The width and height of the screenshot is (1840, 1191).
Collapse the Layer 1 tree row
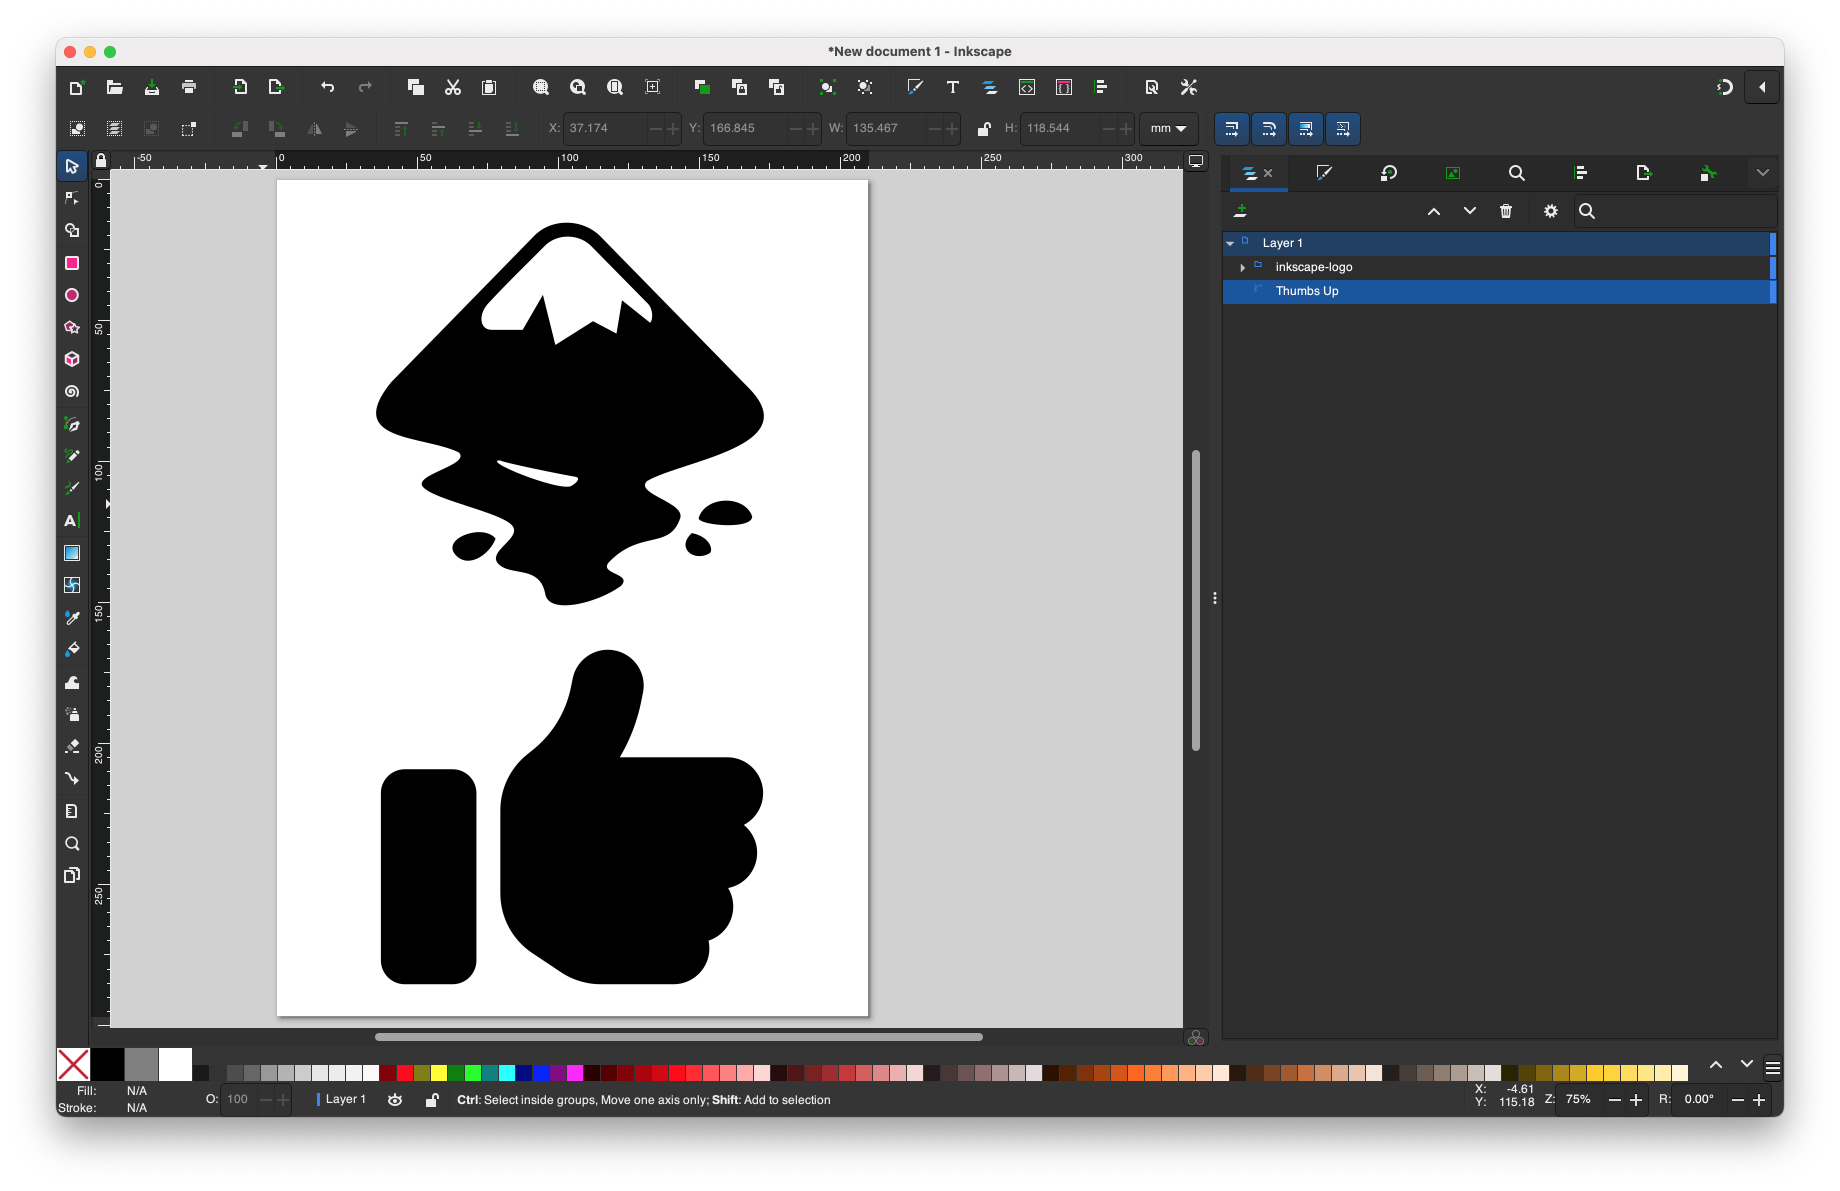click(x=1230, y=243)
